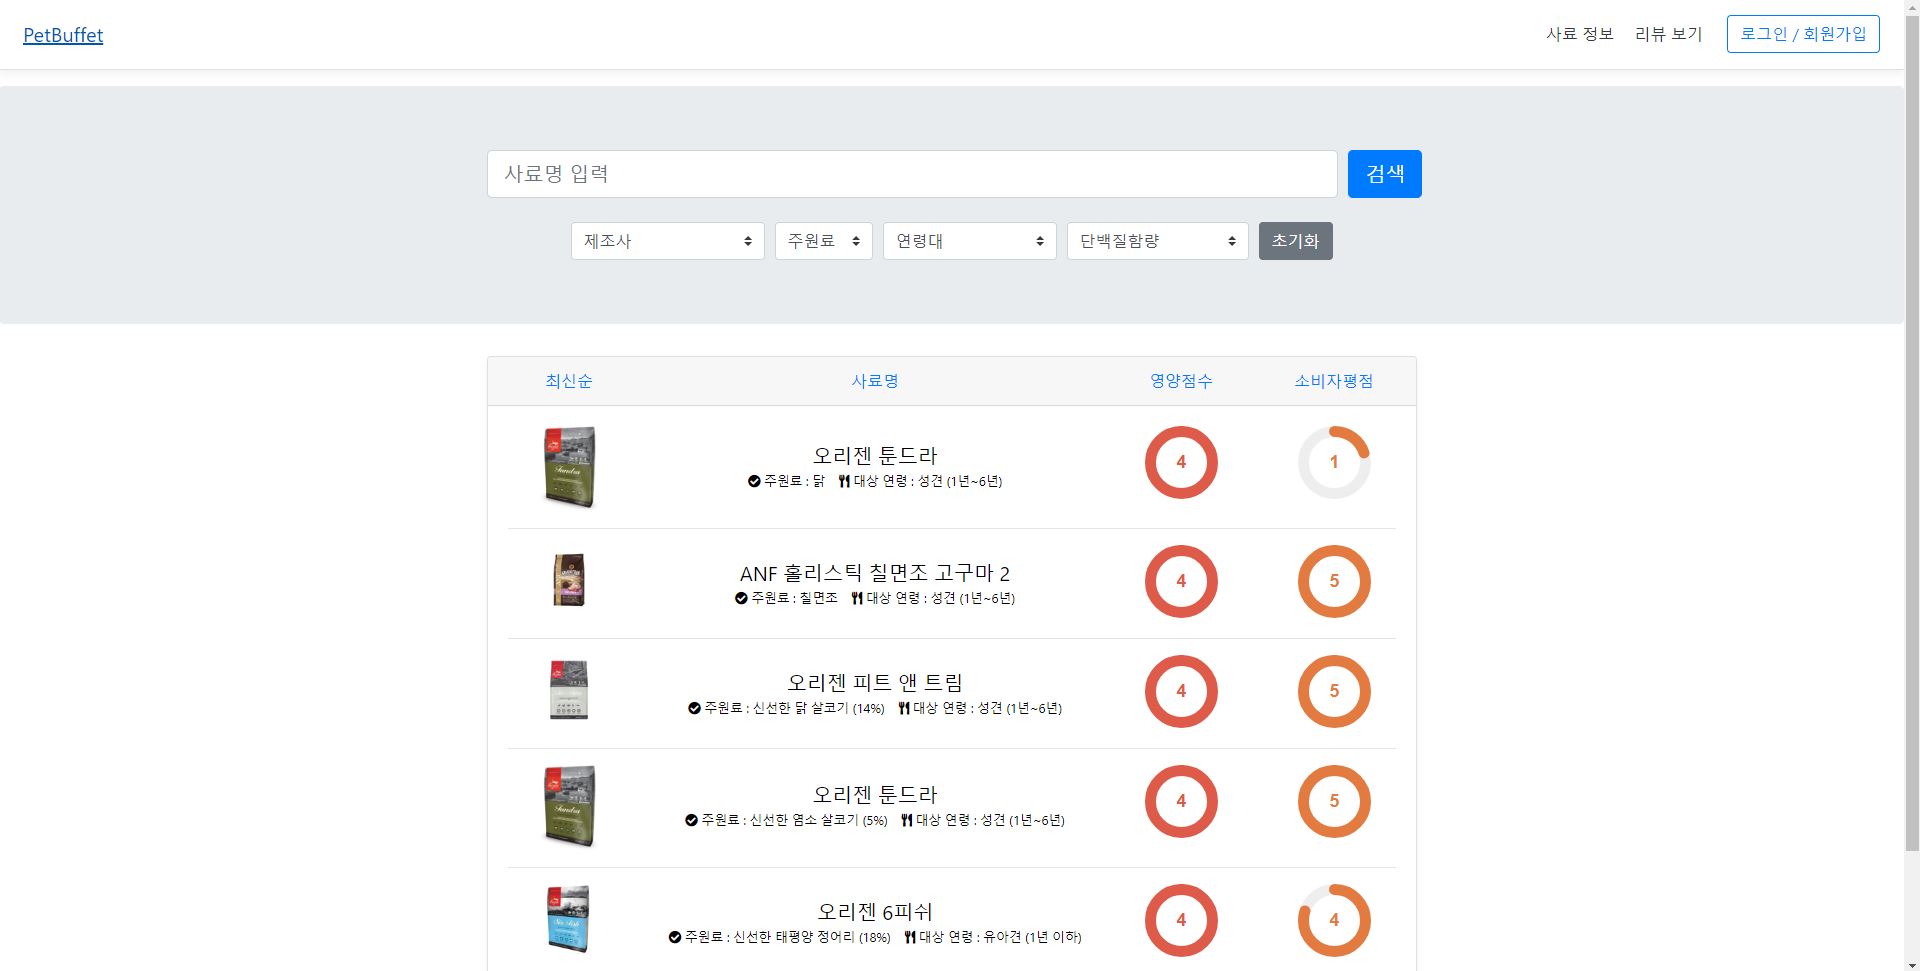Click the checkmark icon beside 주원료 : 닭
Screen dimensions: 1920x971
[x=754, y=481]
